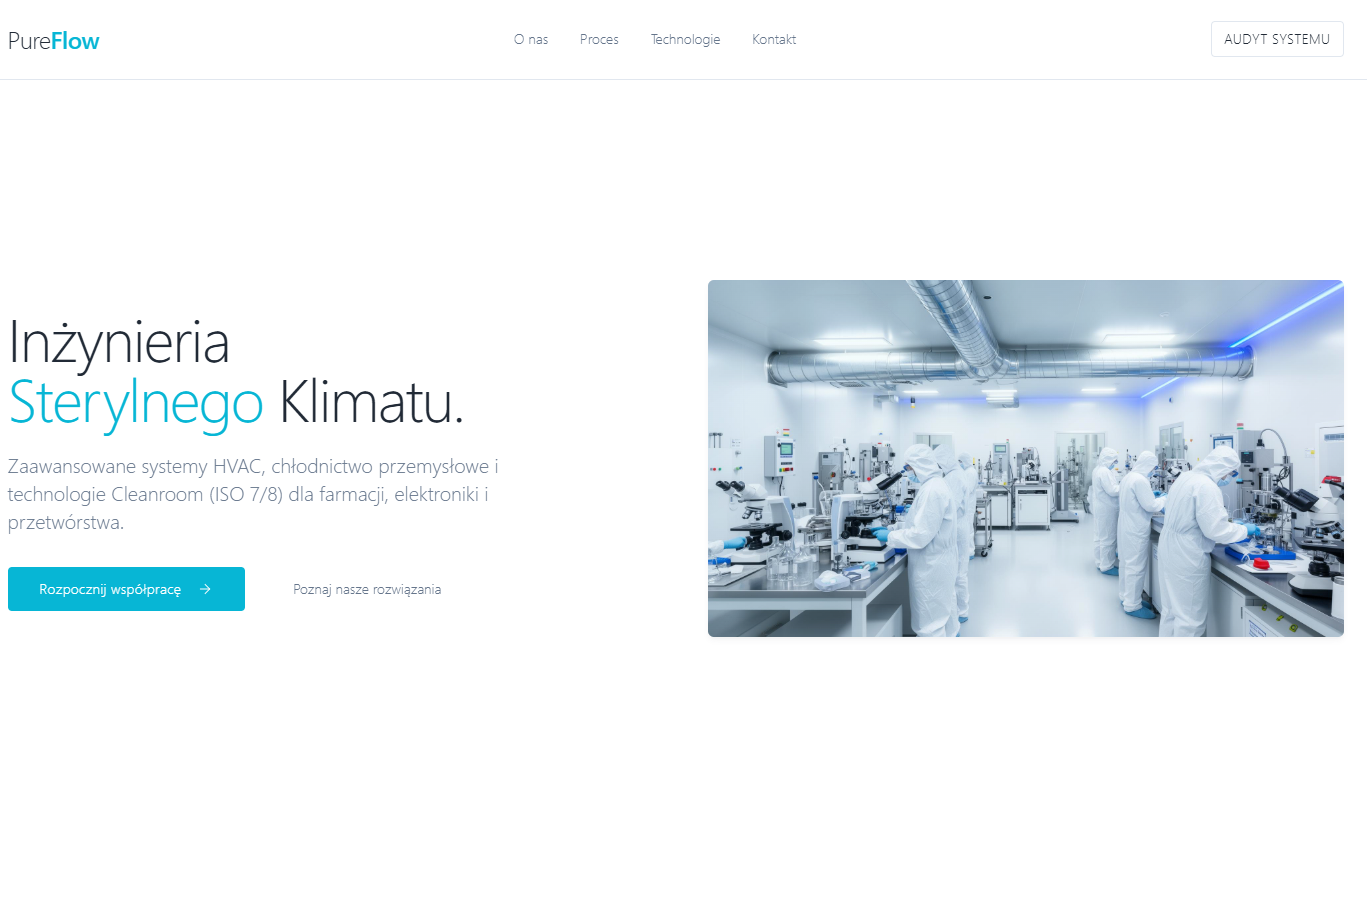The image size is (1367, 903).
Task: Click the blue LED light strip in photo
Action: [x=1290, y=315]
